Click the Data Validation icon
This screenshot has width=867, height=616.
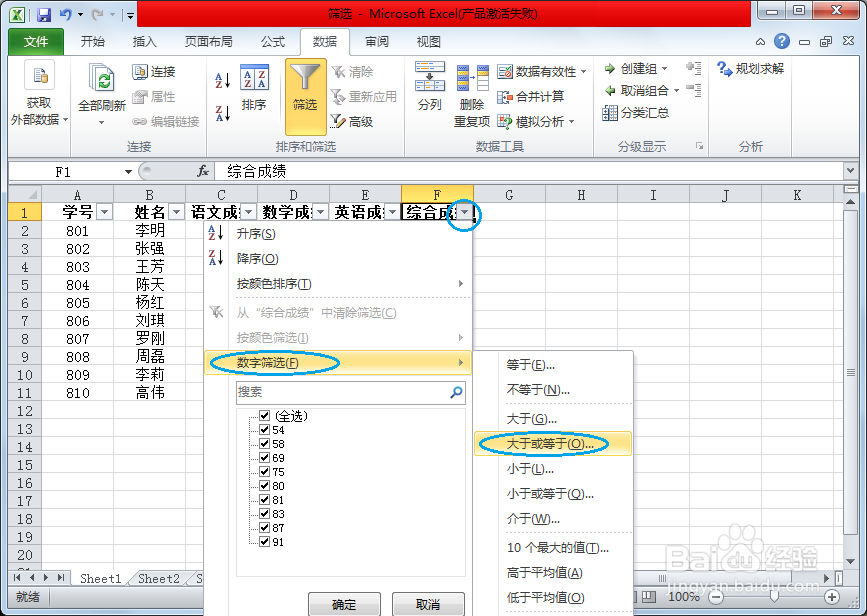pos(505,71)
